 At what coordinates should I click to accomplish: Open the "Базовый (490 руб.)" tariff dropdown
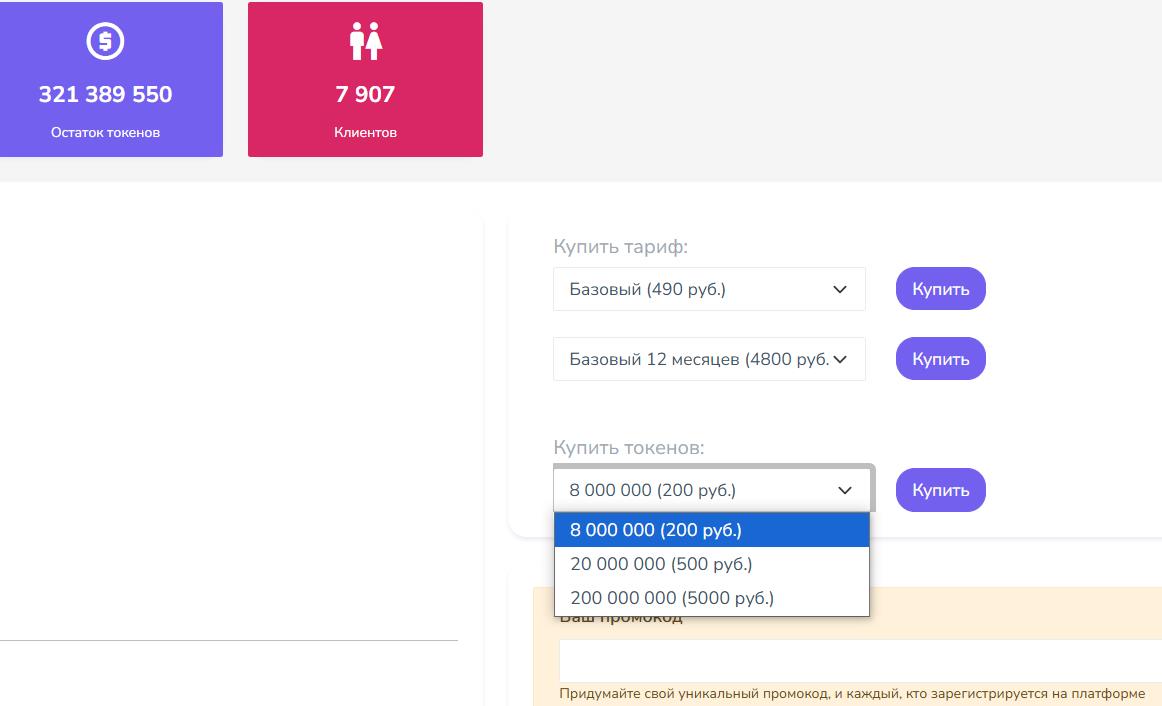coord(708,289)
